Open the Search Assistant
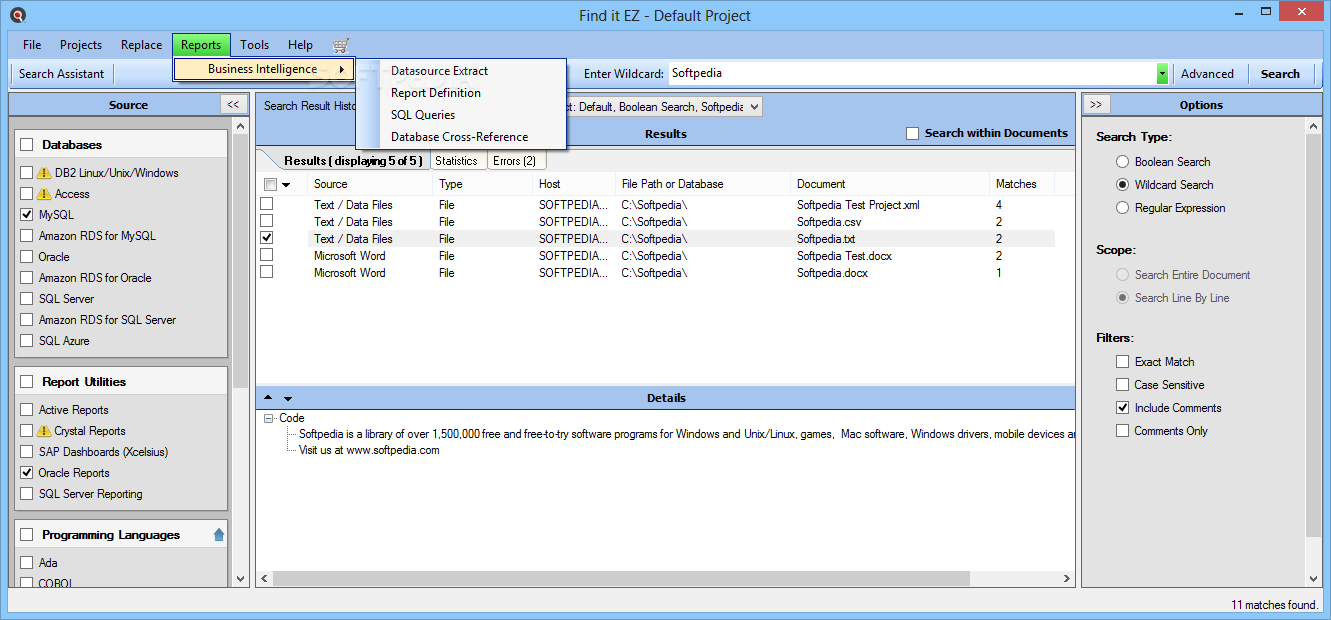The image size is (1331, 620). tap(60, 74)
